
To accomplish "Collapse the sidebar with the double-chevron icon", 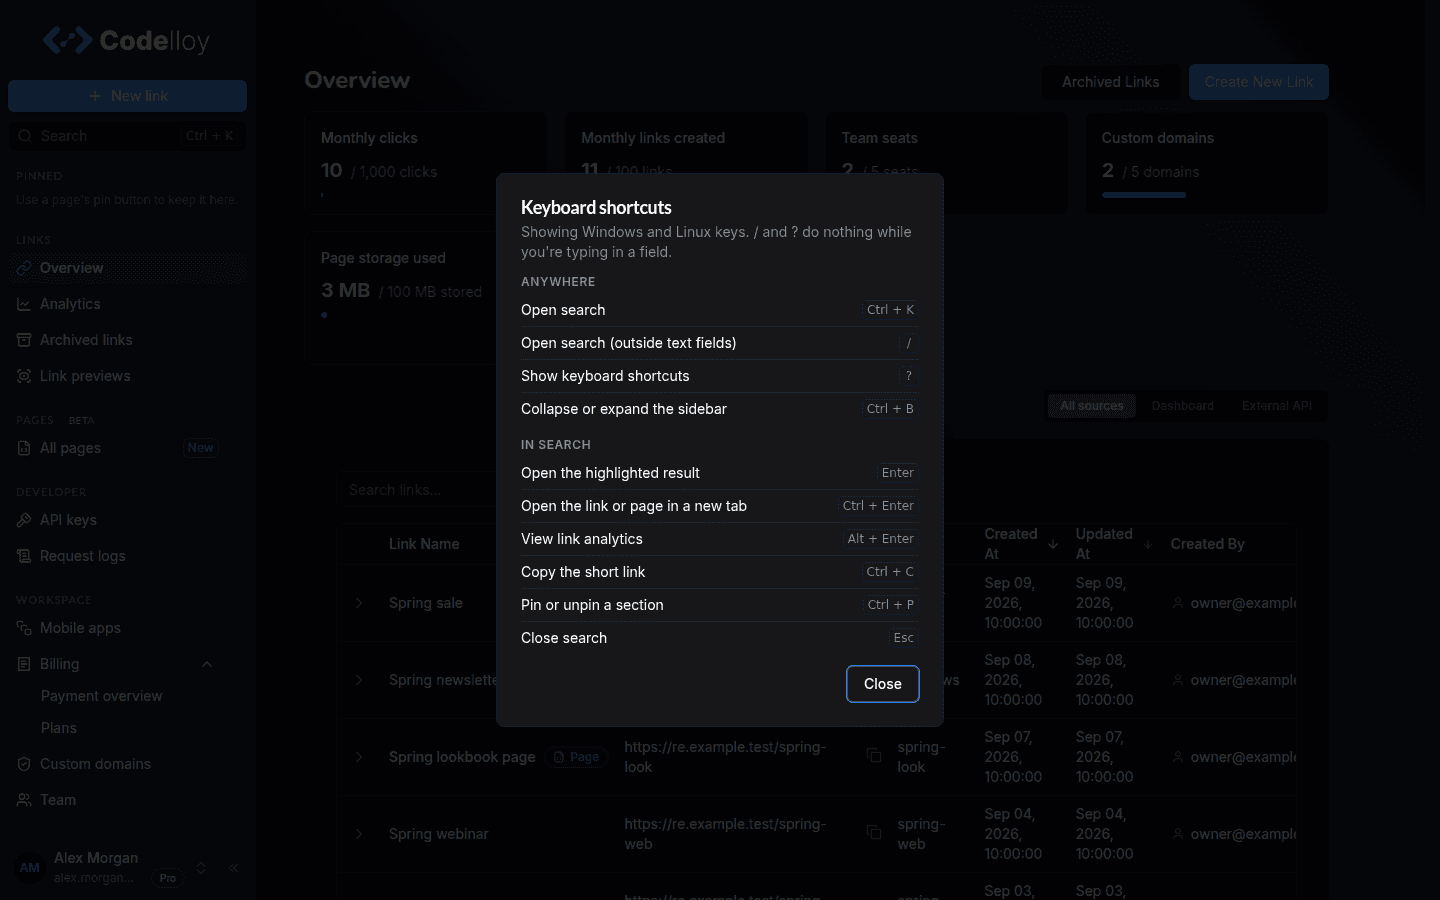I will pyautogui.click(x=233, y=868).
